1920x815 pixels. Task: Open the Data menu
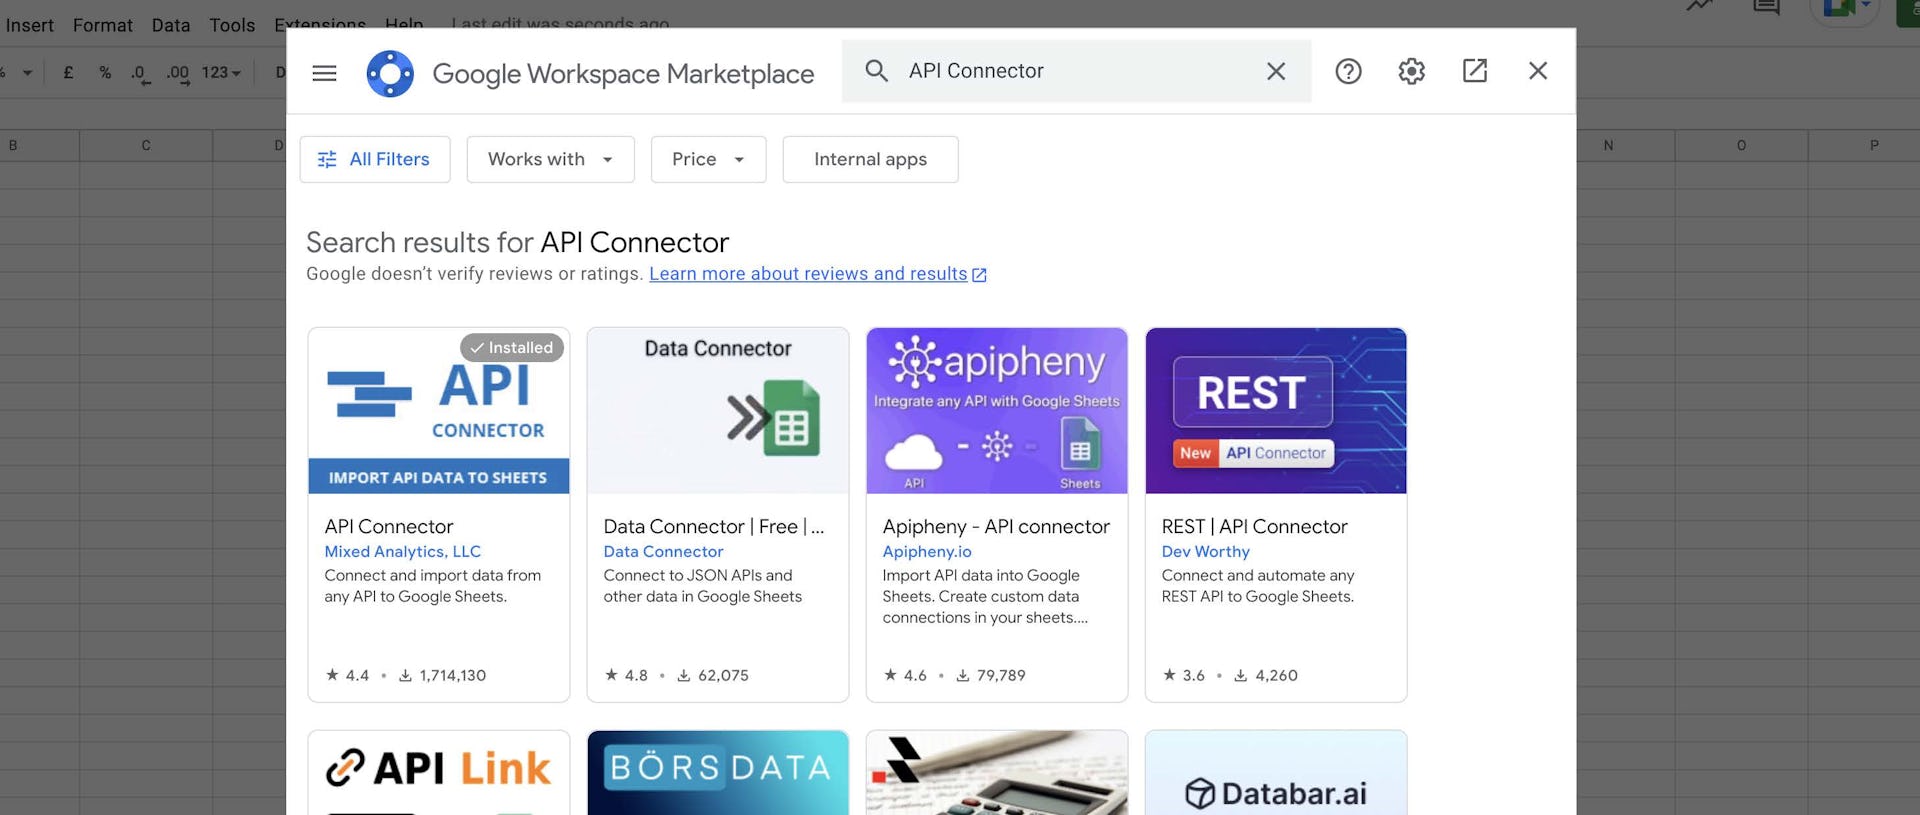point(171,25)
